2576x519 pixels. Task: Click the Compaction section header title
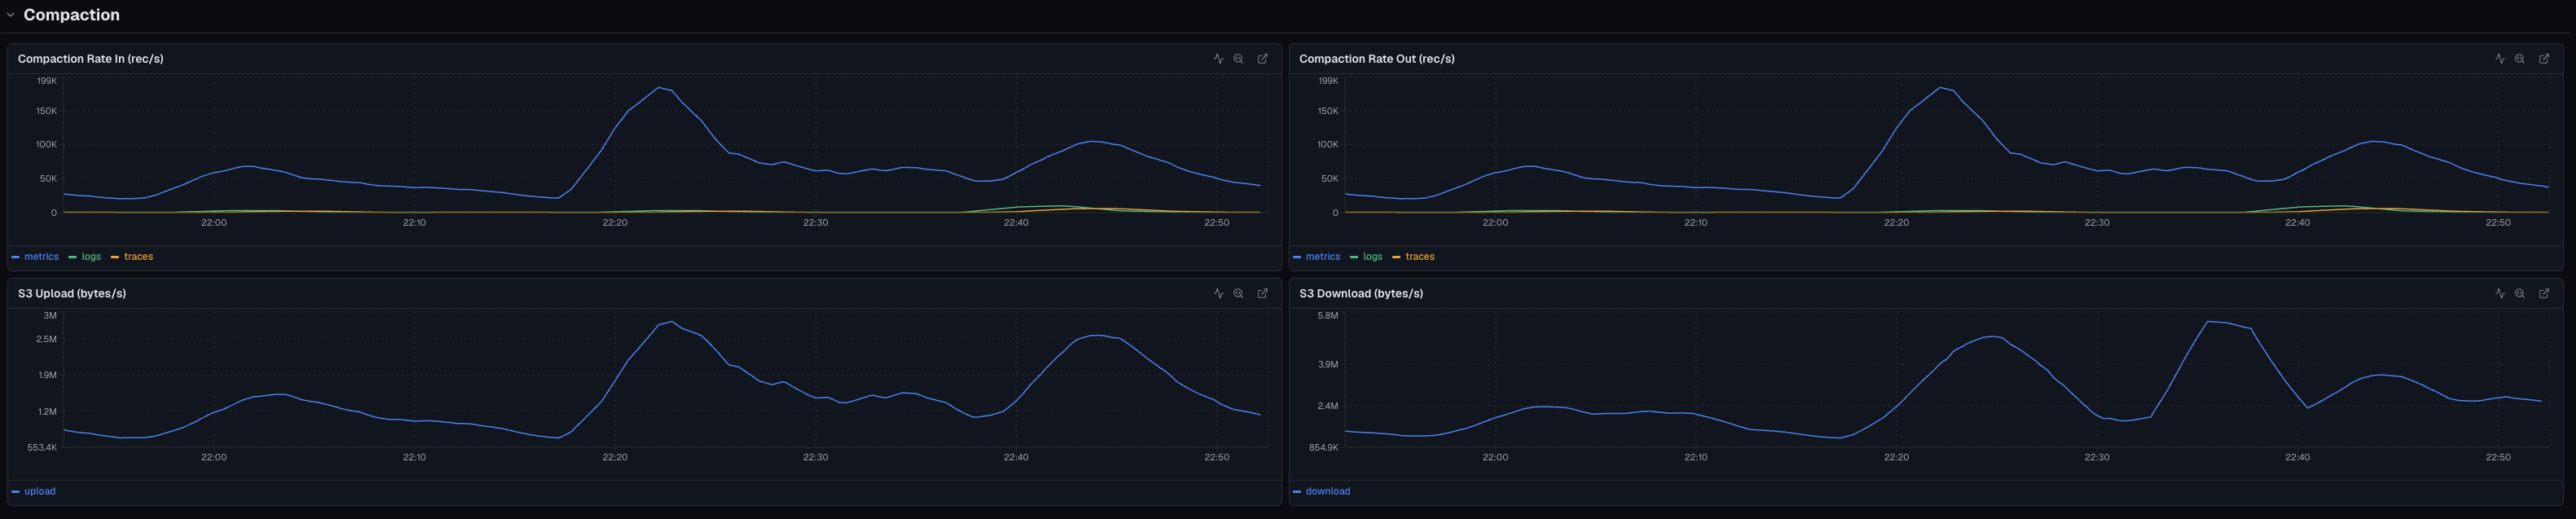tap(71, 15)
